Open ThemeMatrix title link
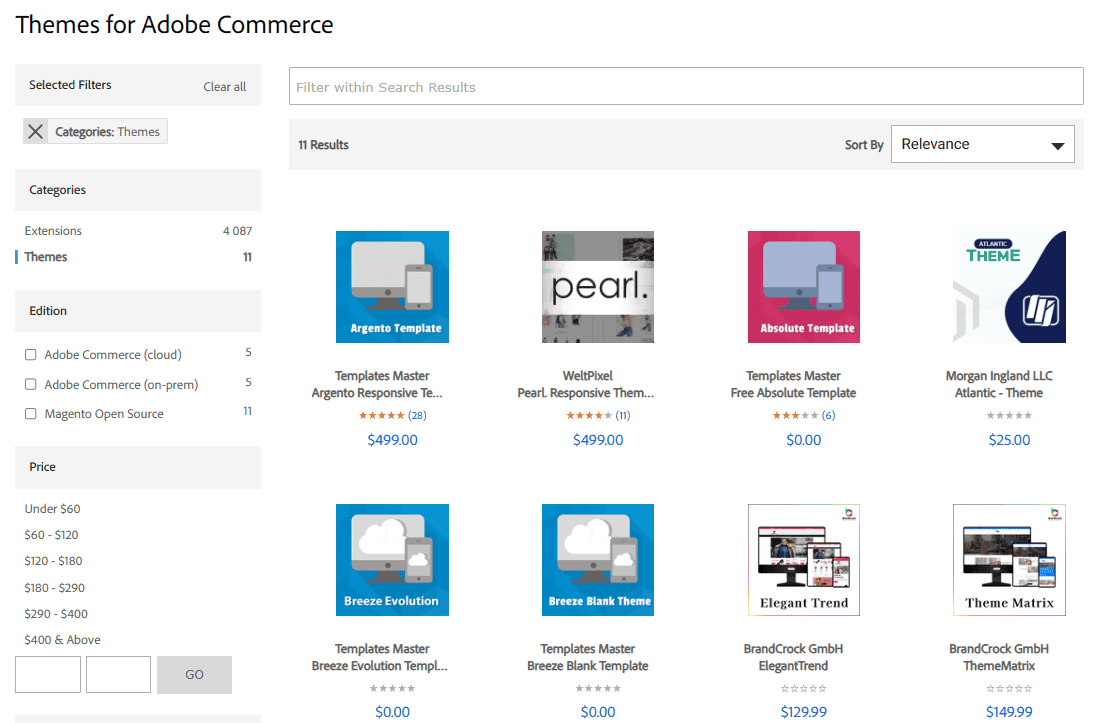This screenshot has width=1103, height=723. [x=999, y=665]
